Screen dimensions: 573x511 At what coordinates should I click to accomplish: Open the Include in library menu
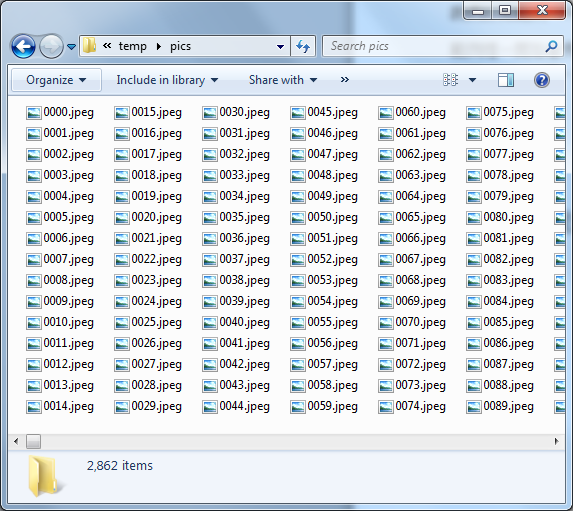point(167,80)
